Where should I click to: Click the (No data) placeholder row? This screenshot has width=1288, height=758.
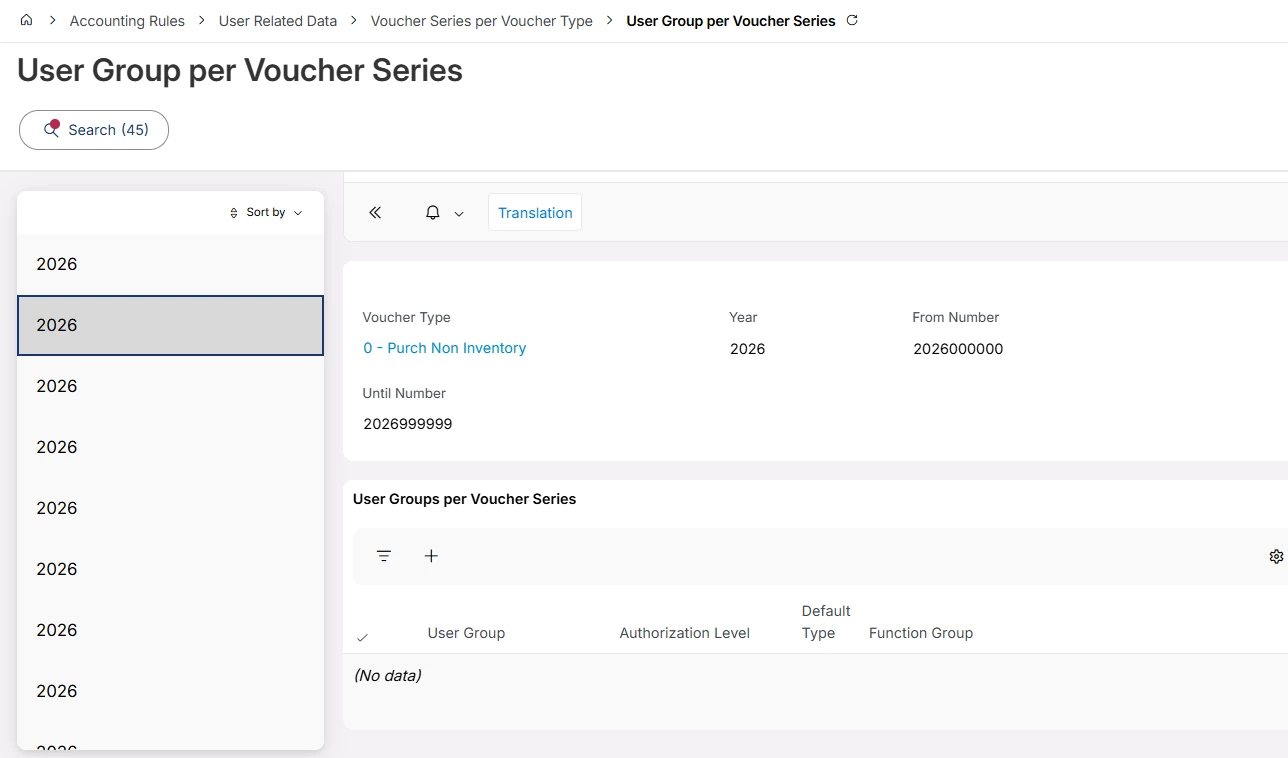pyautogui.click(x=388, y=676)
